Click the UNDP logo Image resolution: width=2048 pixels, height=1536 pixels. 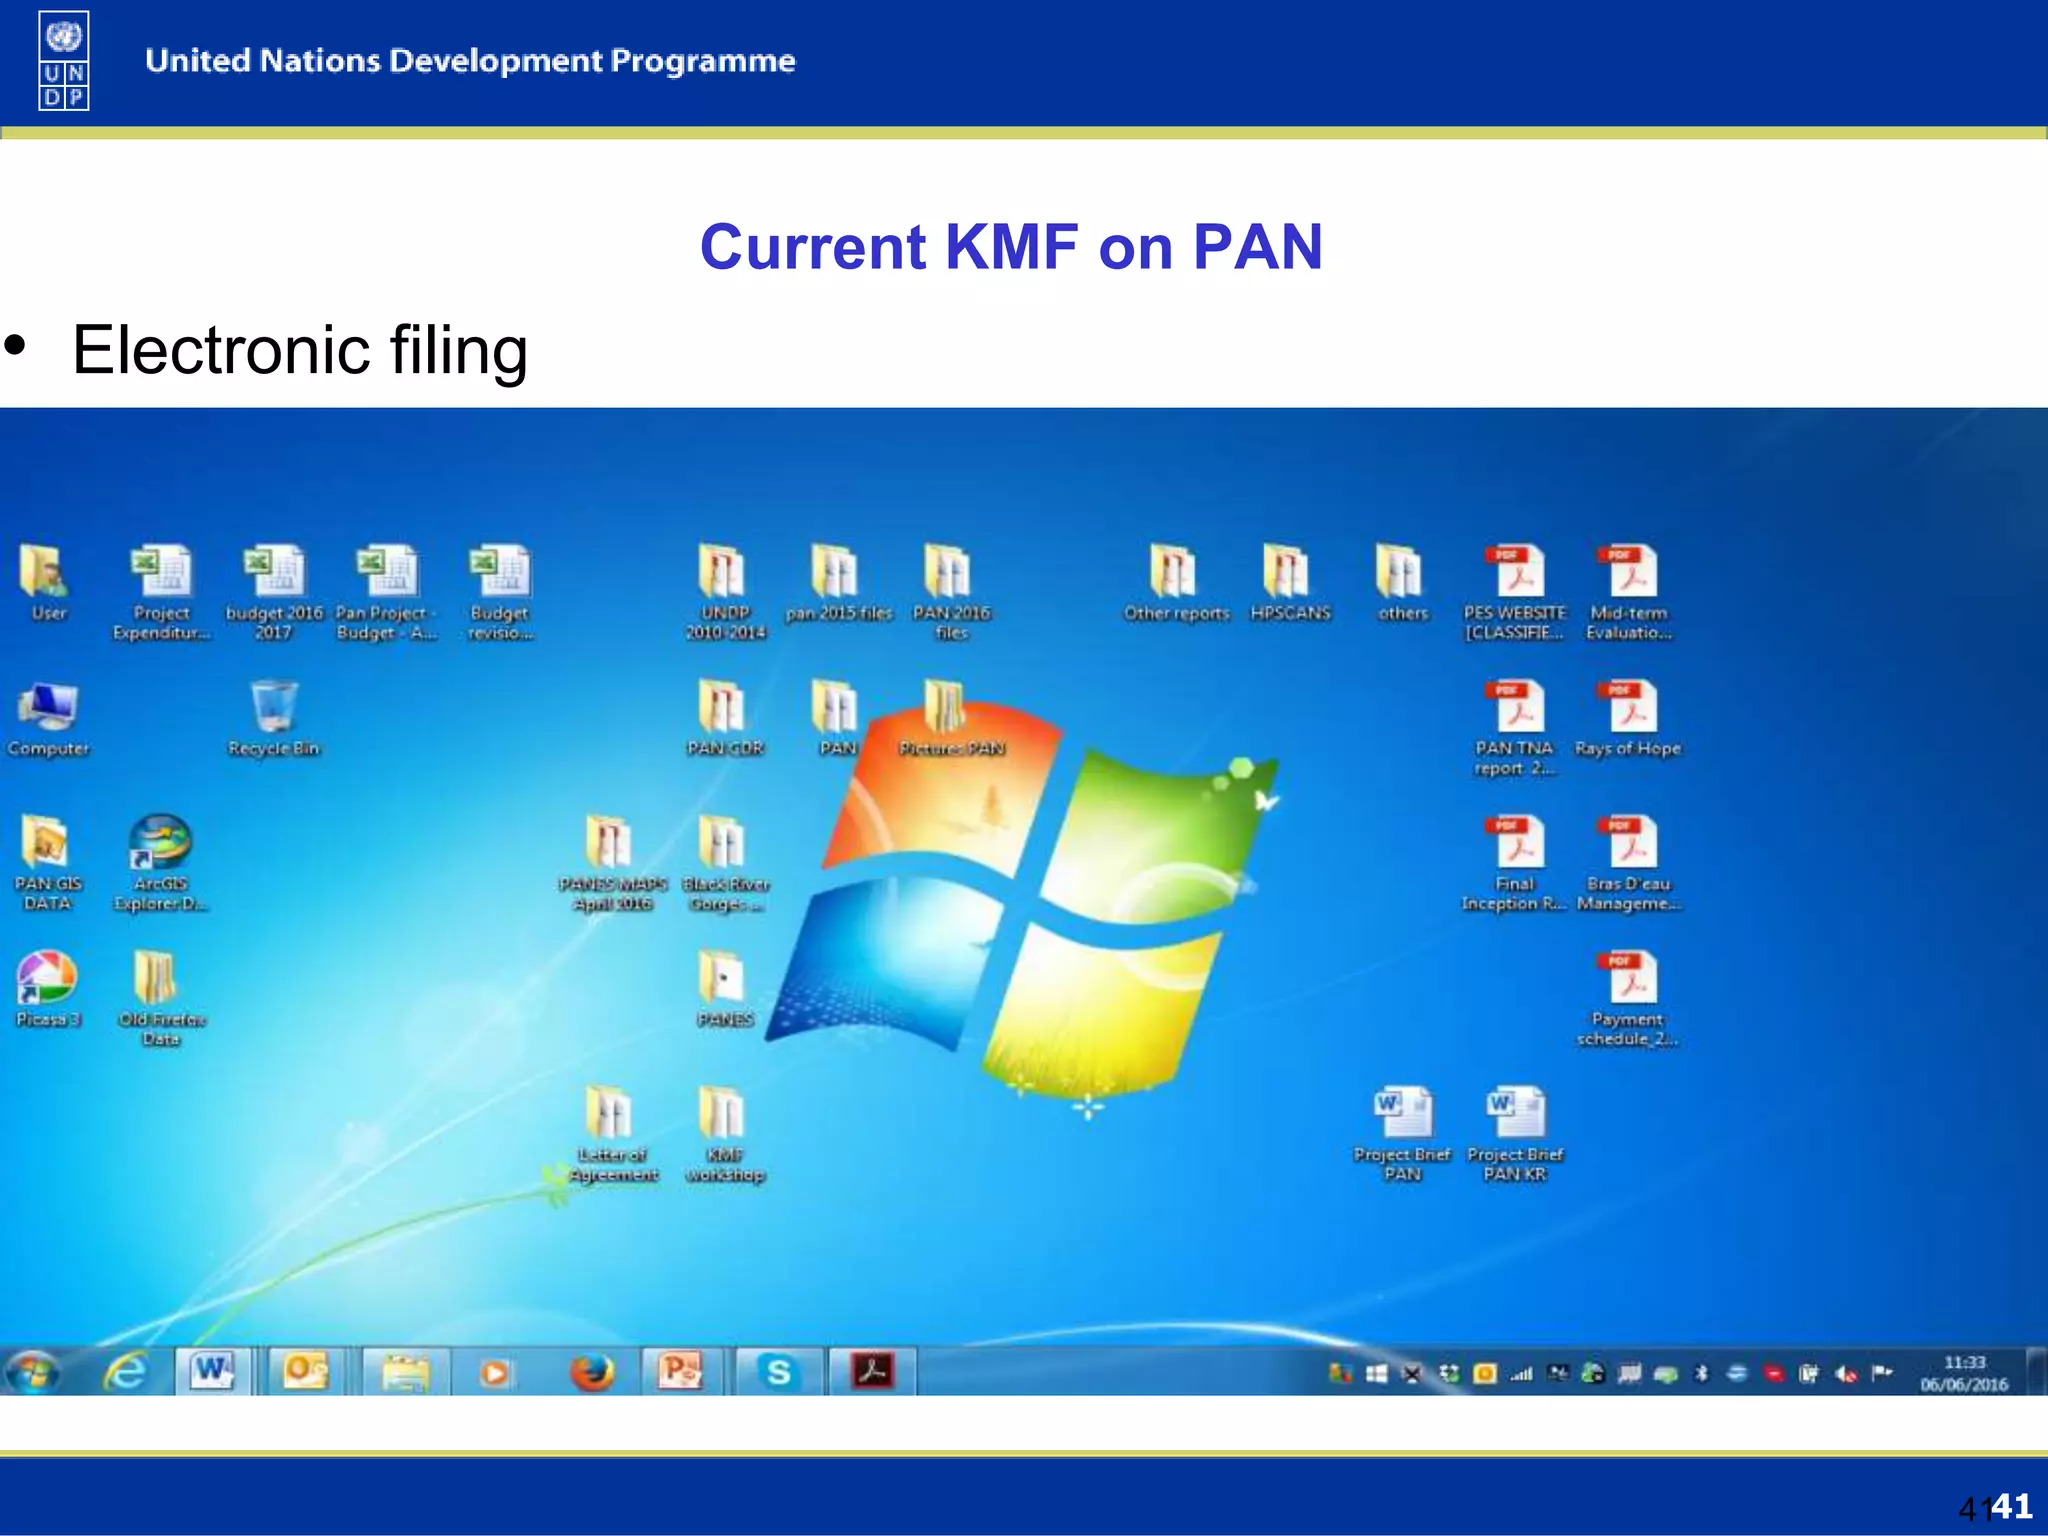64,60
